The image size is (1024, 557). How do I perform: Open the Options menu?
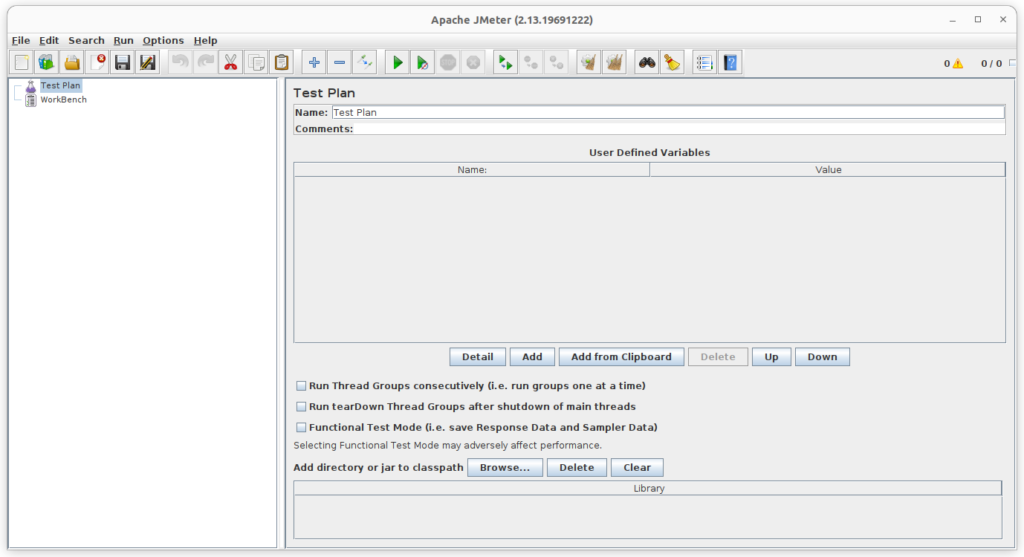163,40
